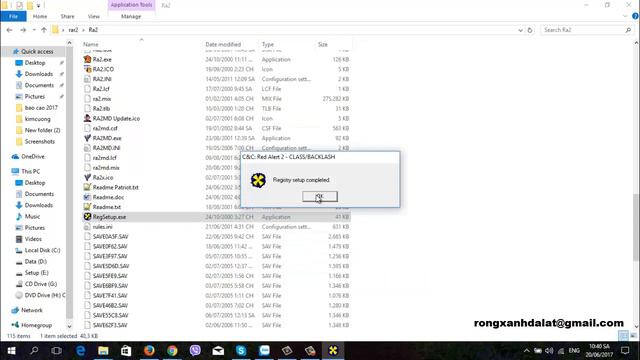Select the SAVE62F3.SAV file

[x=110, y=325]
